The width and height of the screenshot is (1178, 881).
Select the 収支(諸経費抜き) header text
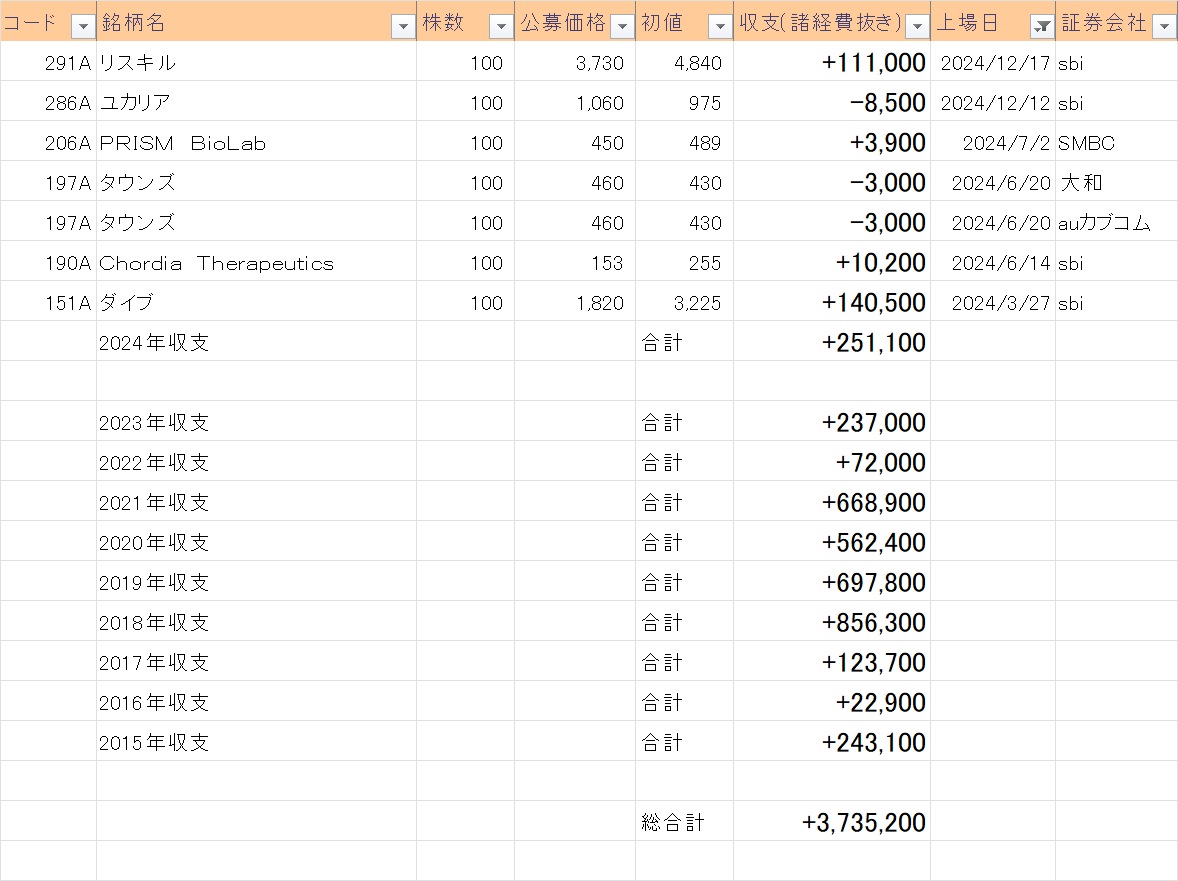[x=820, y=23]
